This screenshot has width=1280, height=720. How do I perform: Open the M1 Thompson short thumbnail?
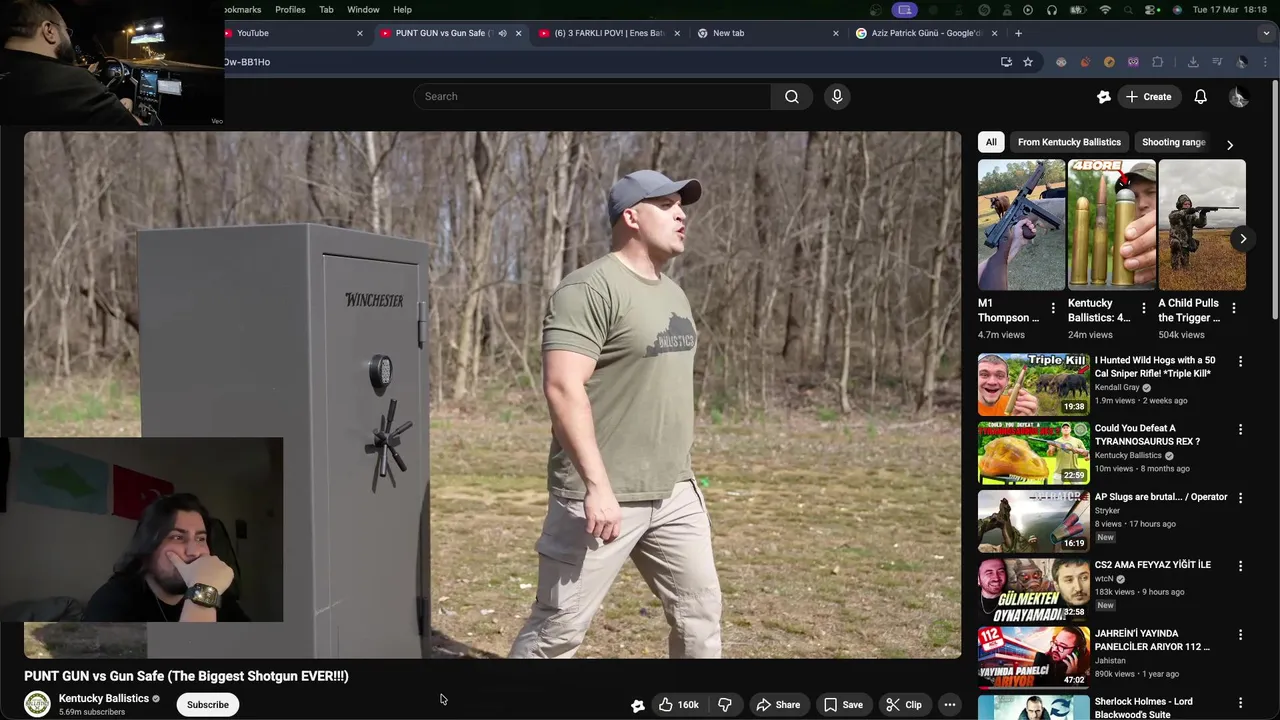(1021, 225)
